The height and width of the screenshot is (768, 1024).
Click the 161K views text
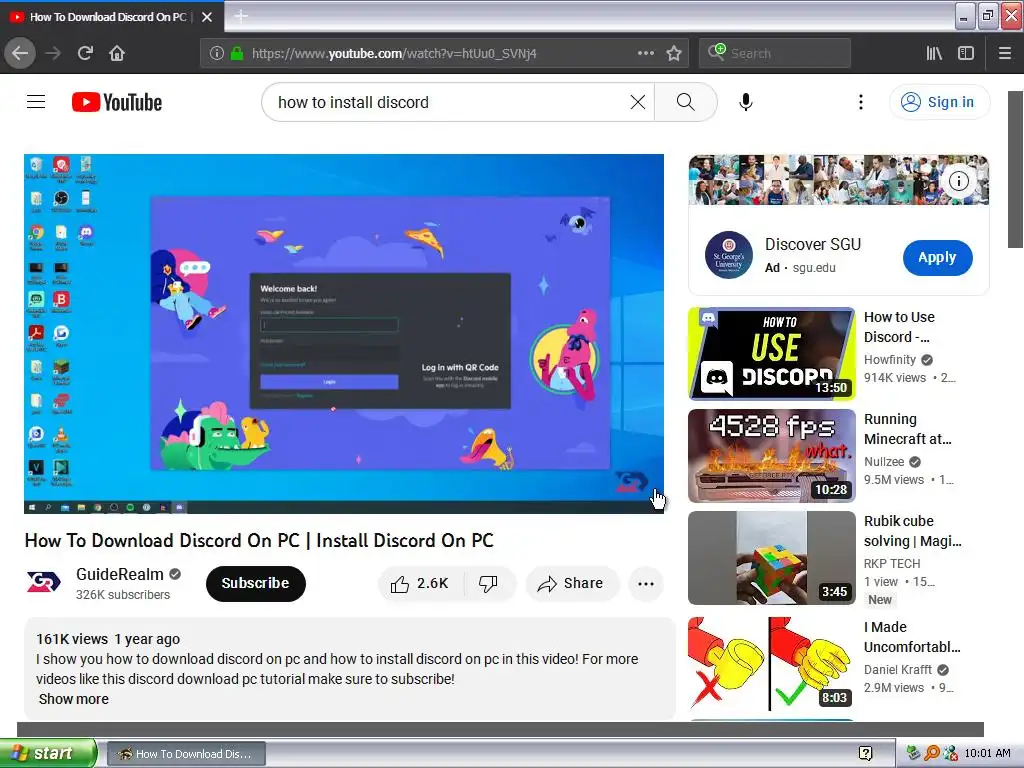(x=72, y=639)
